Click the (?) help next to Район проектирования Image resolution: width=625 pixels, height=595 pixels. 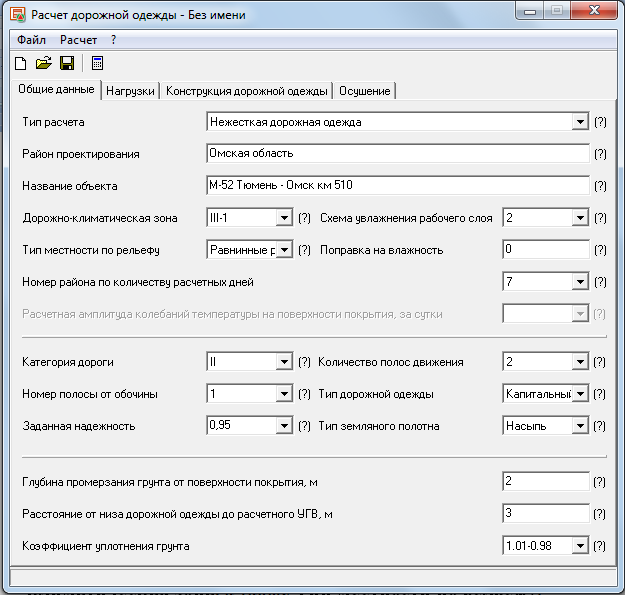tap(600, 154)
